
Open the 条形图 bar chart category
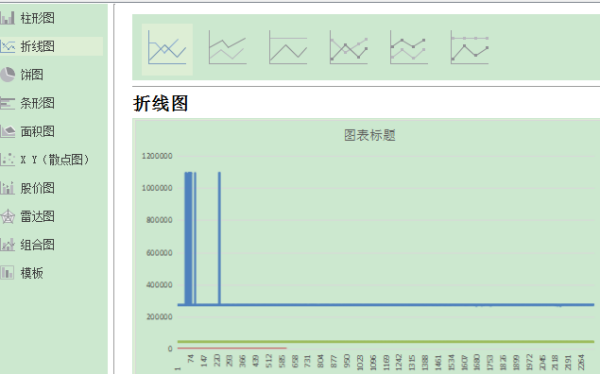[x=37, y=103]
